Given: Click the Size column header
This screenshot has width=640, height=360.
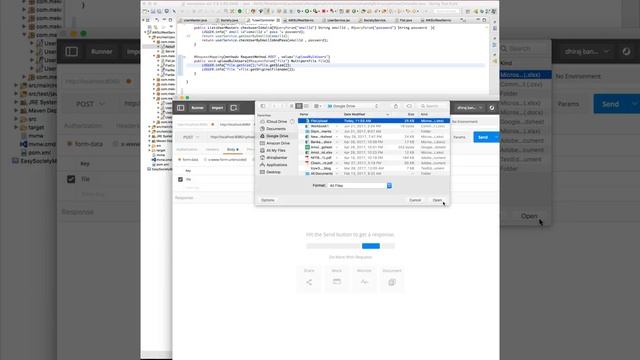Looking at the screenshot, I should pos(411,114).
